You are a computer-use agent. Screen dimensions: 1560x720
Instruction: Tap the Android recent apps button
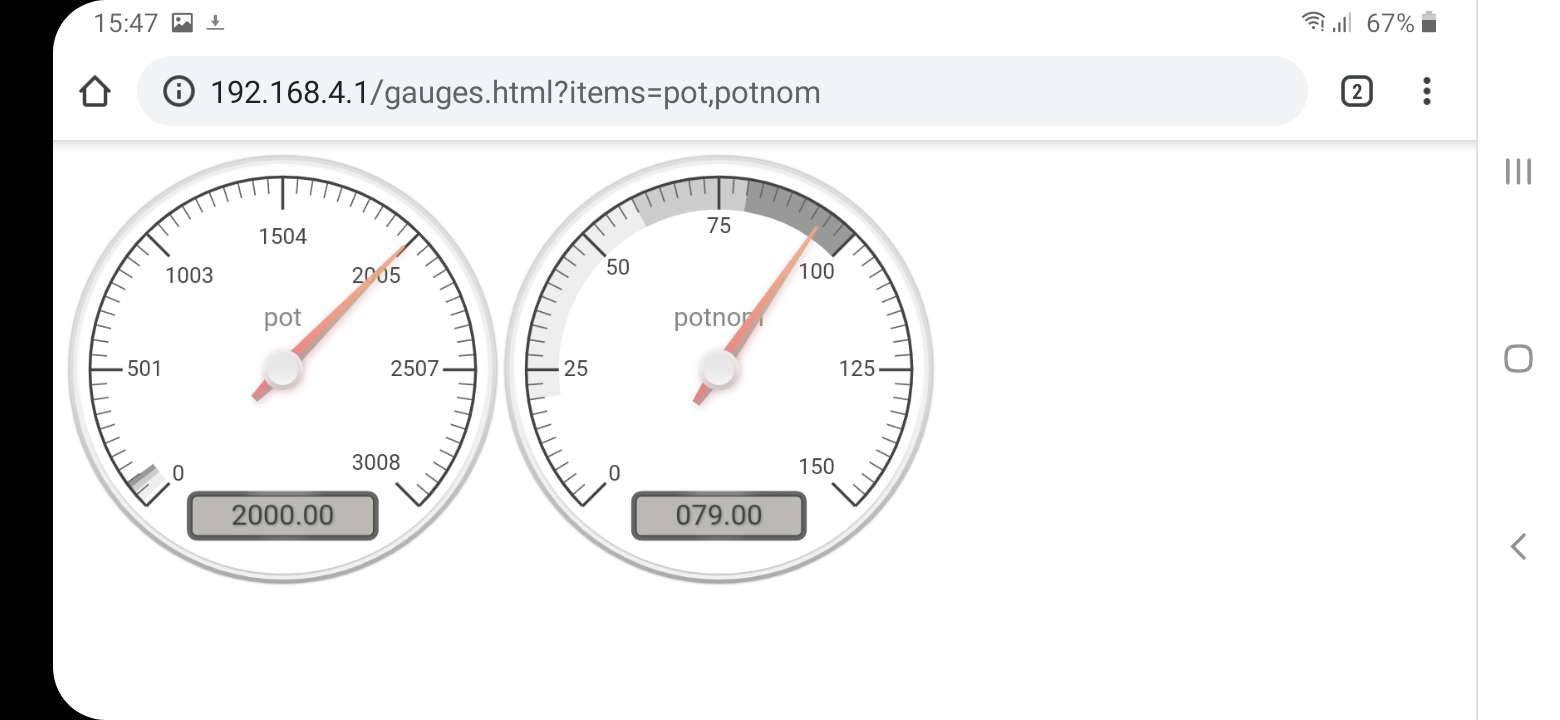point(1518,171)
